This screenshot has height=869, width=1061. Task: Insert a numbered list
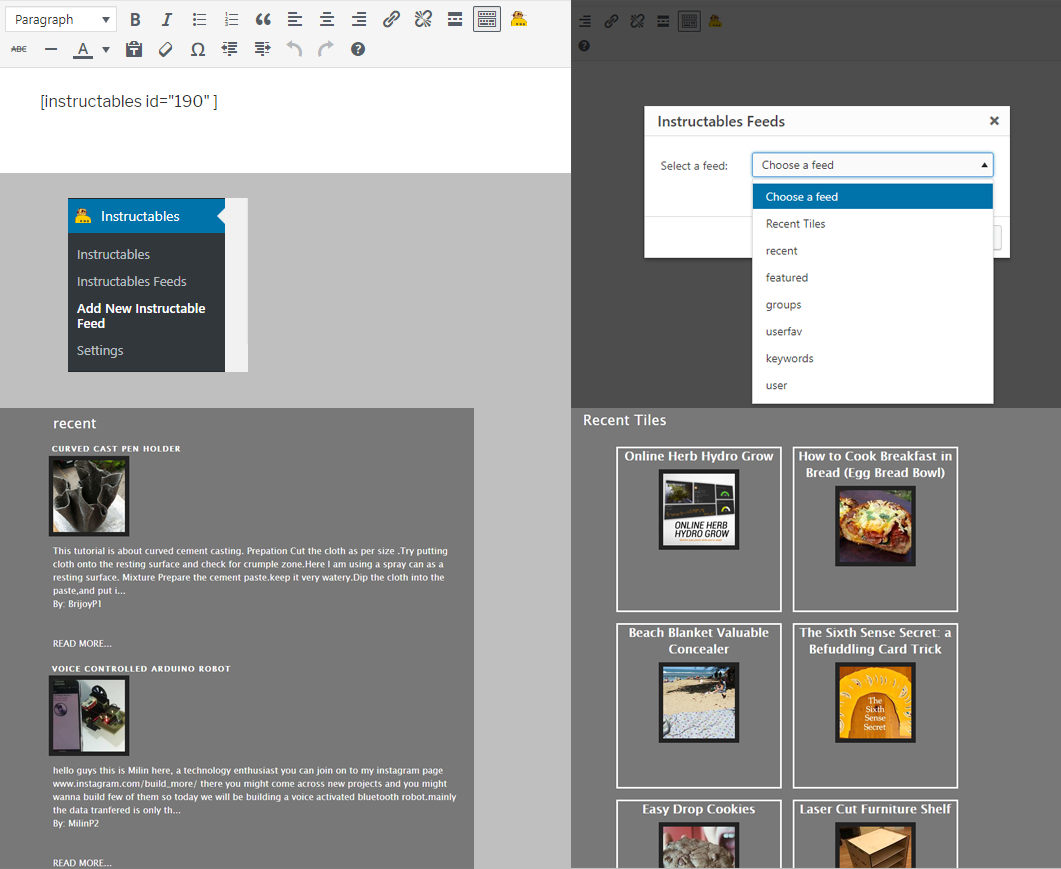tap(231, 20)
